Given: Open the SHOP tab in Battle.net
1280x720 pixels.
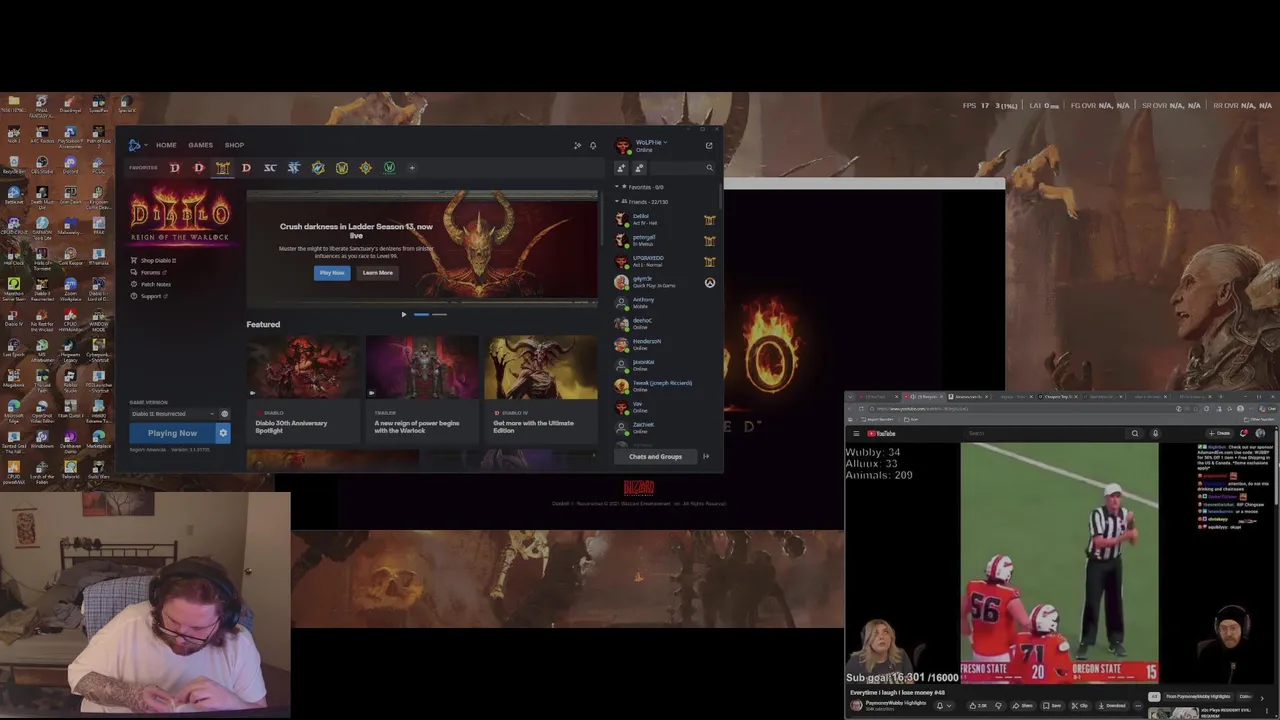Looking at the screenshot, I should pos(234,145).
